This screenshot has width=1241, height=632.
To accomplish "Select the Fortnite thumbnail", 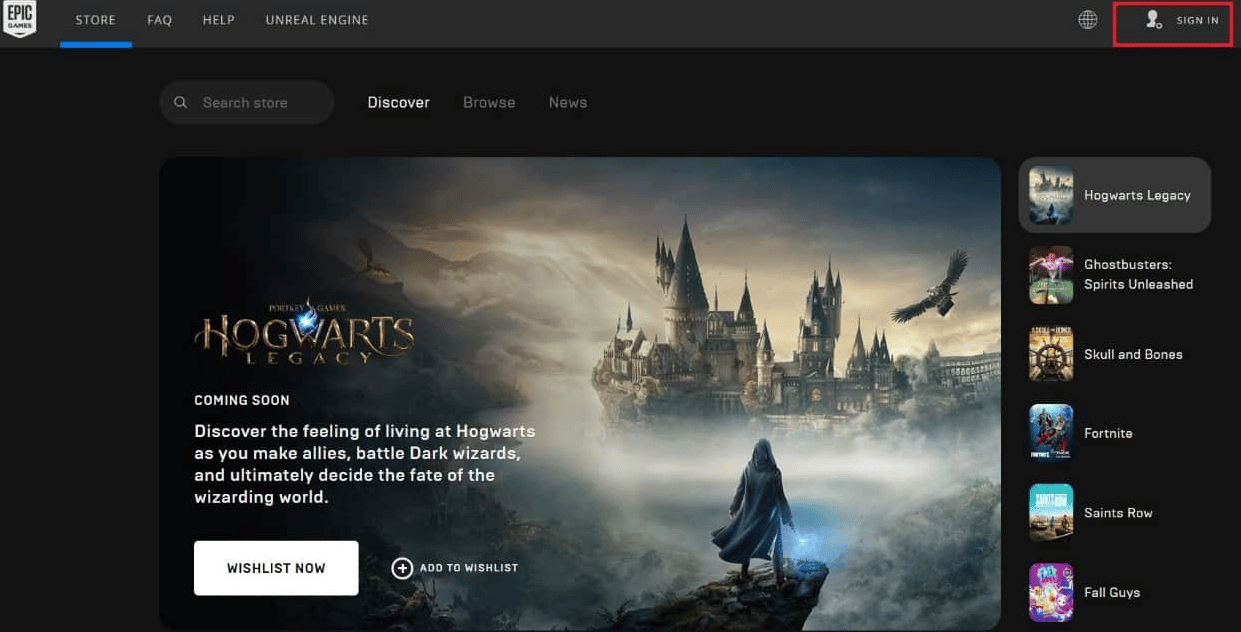I will (x=1051, y=433).
